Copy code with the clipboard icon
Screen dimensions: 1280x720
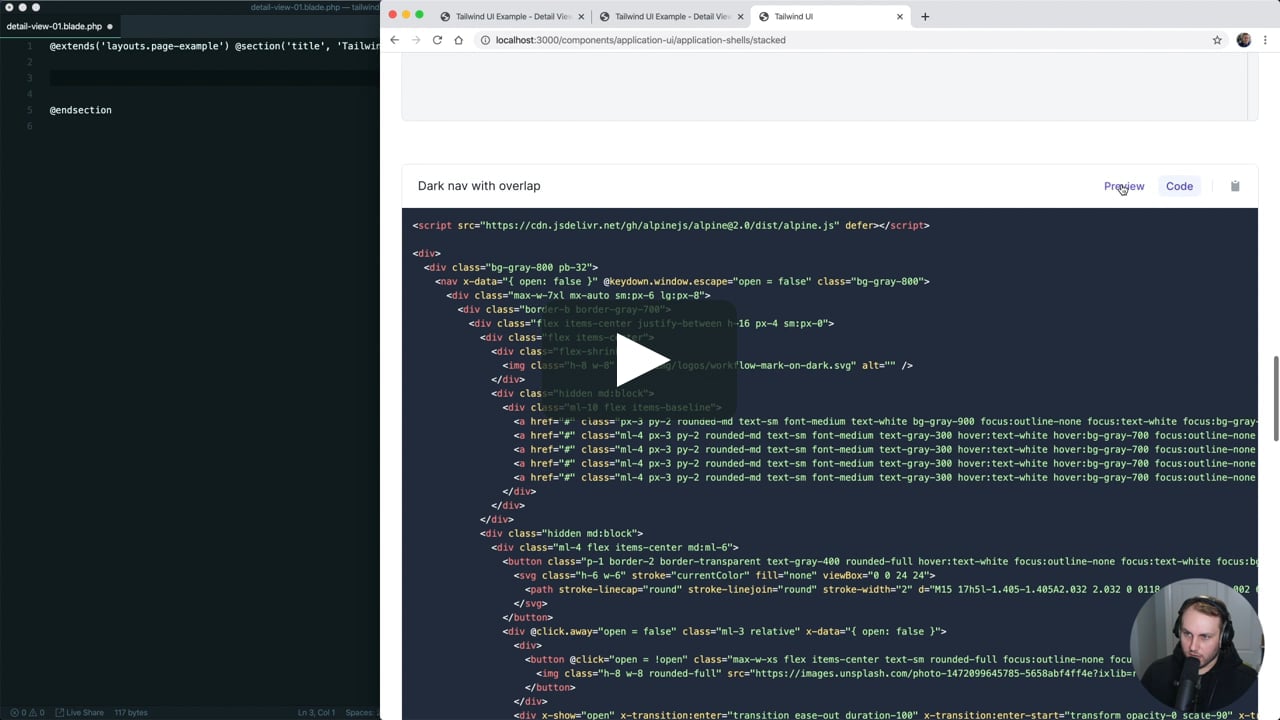click(1235, 186)
